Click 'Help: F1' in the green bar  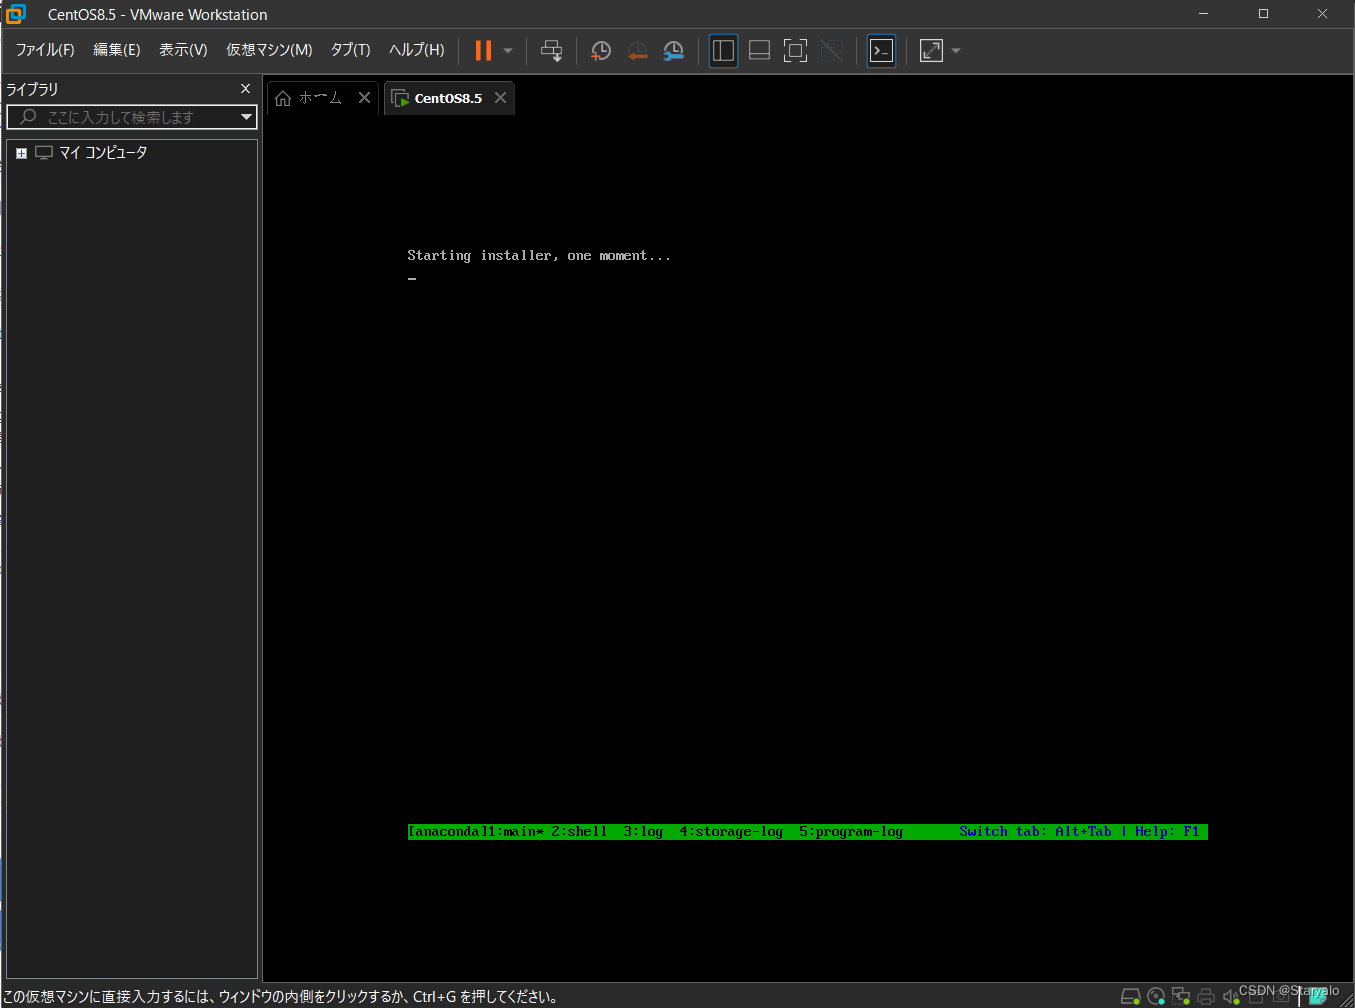pyautogui.click(x=1167, y=832)
